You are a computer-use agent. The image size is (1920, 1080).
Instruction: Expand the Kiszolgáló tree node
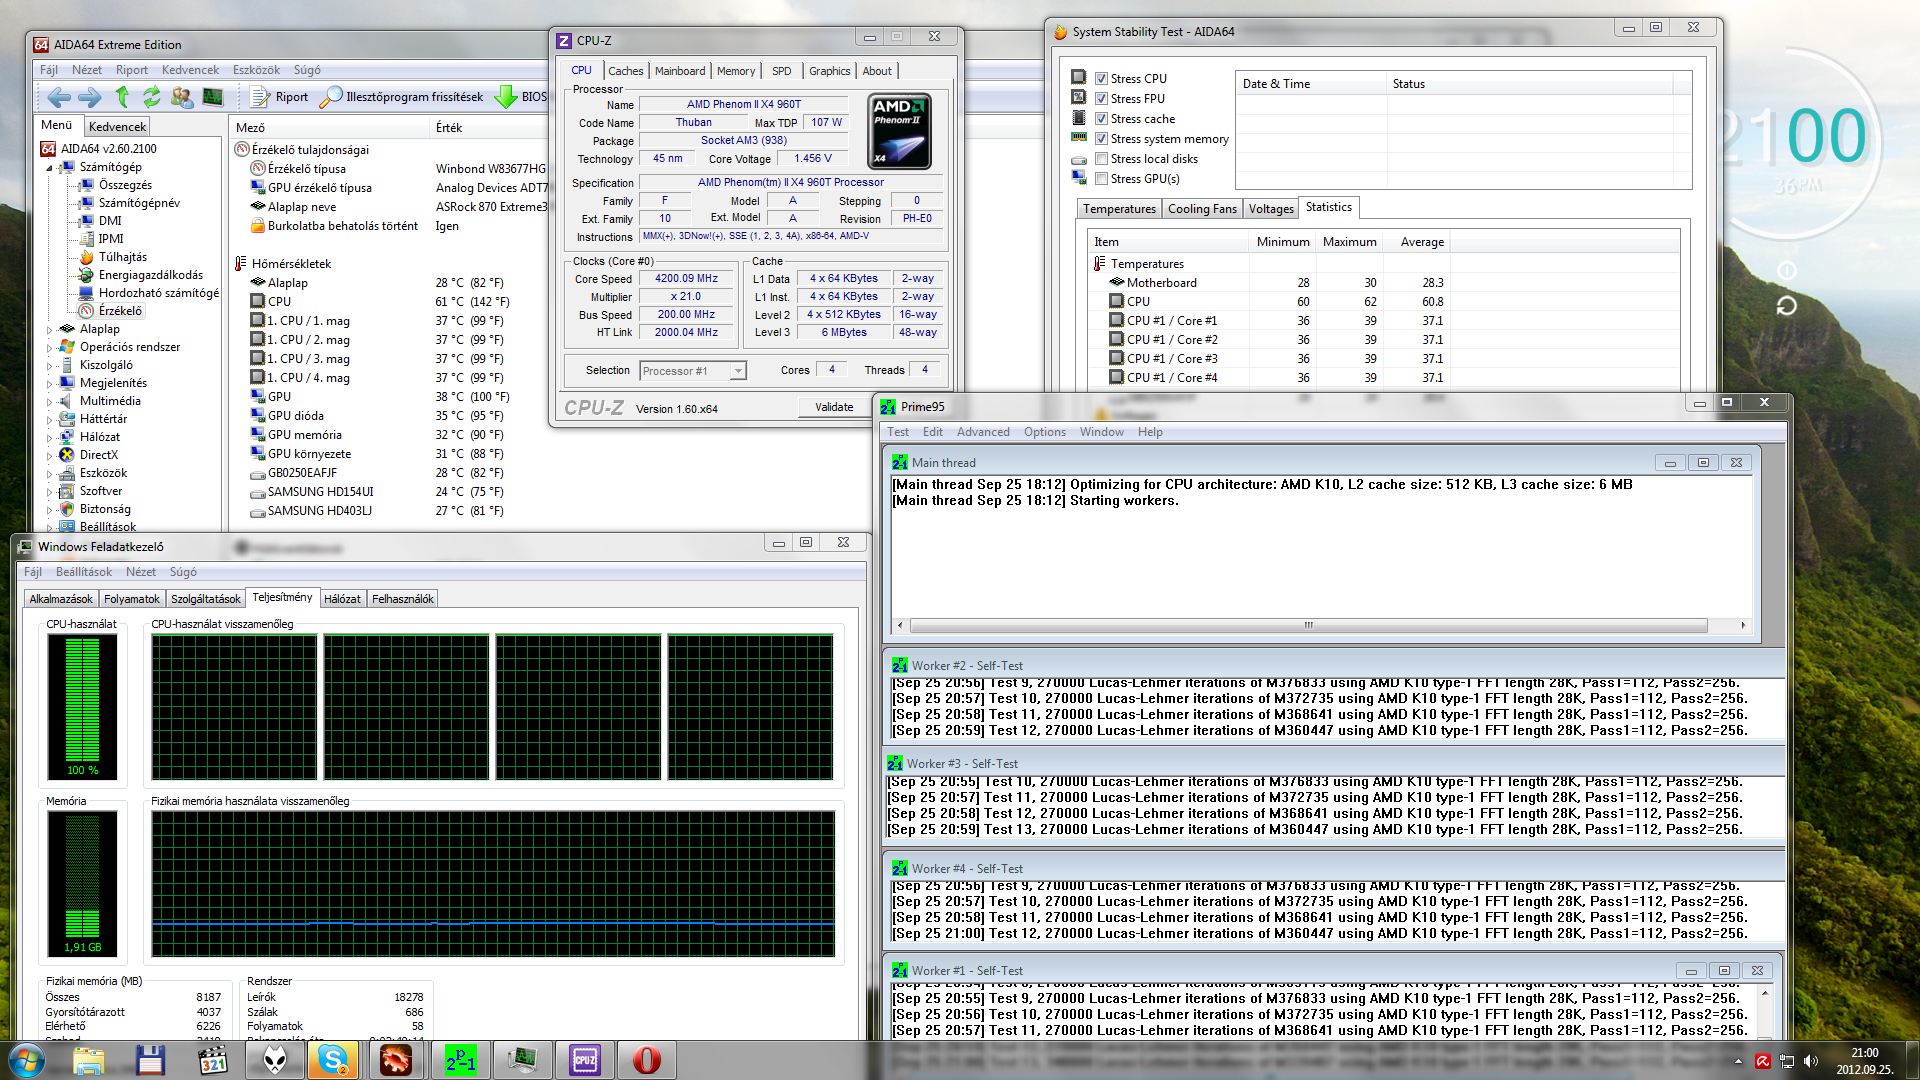[x=49, y=365]
